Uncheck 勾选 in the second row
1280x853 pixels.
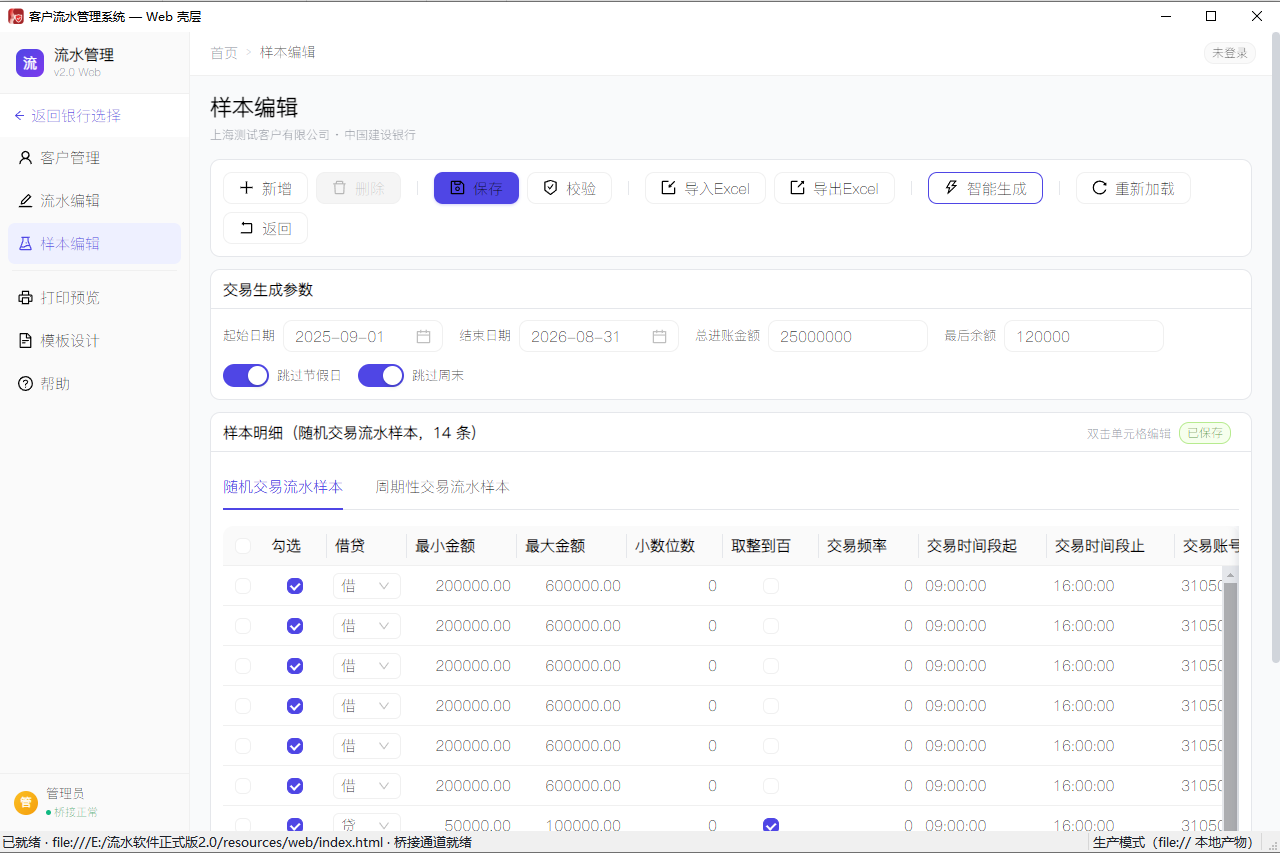pyautogui.click(x=295, y=626)
